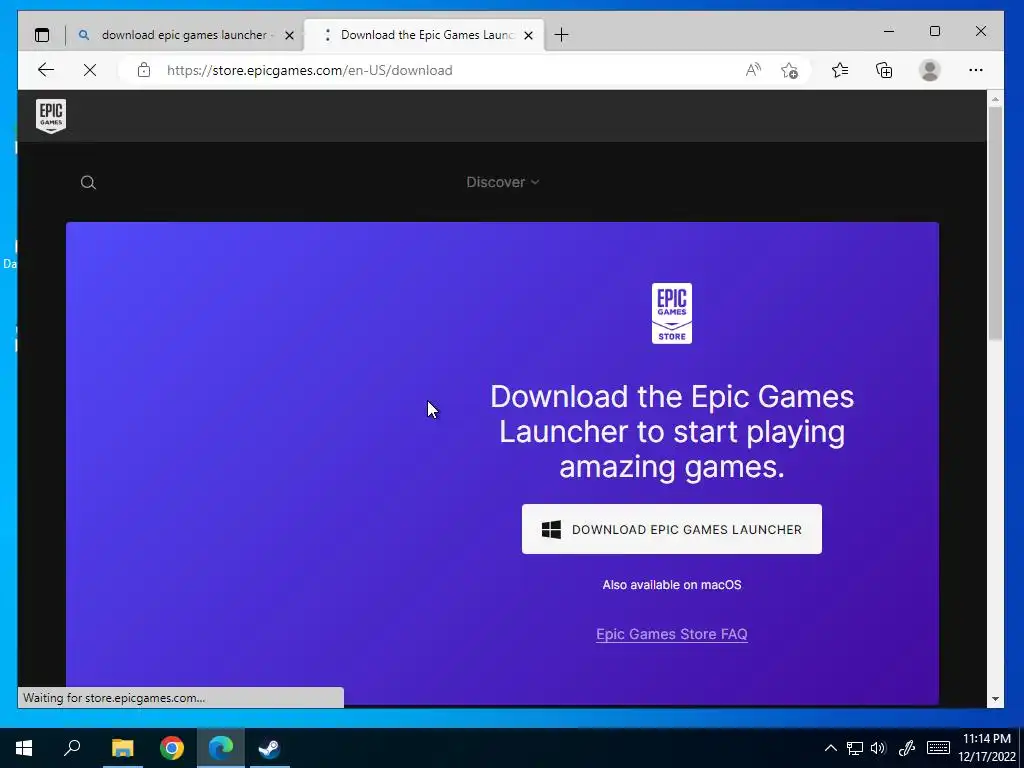Open the browser profile avatar

tap(929, 70)
